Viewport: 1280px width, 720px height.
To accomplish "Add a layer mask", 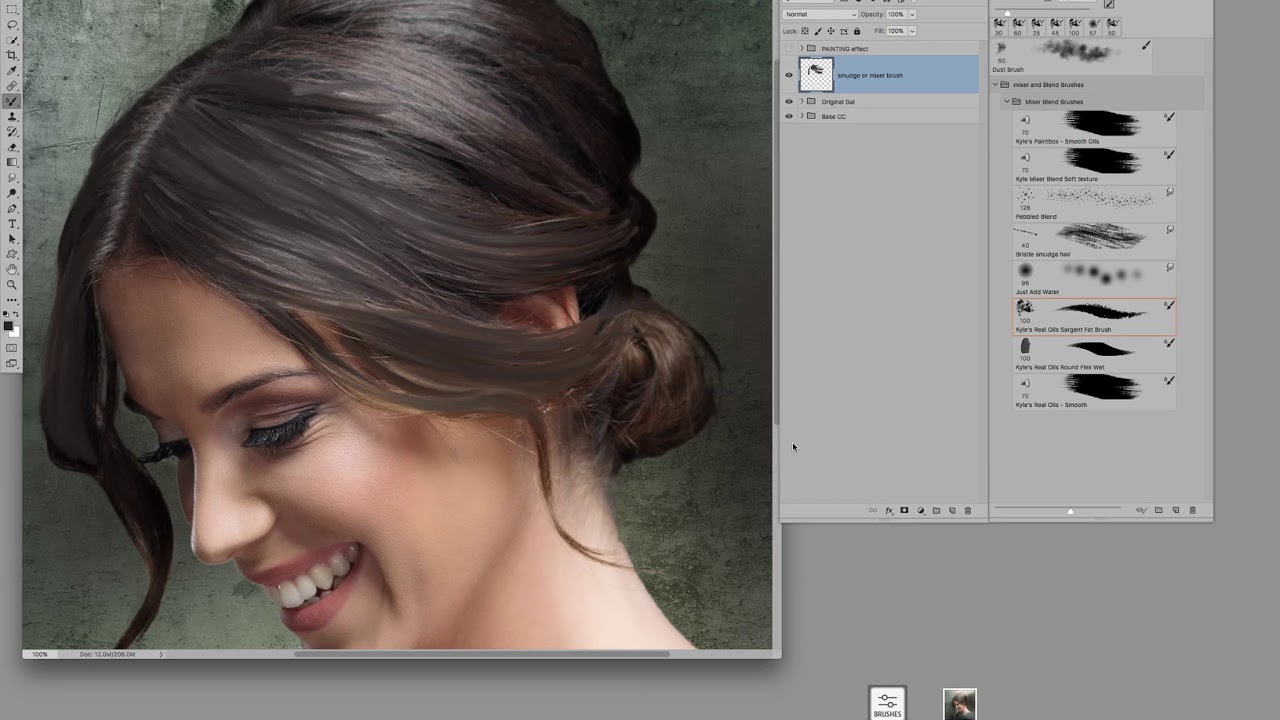I will point(904,511).
